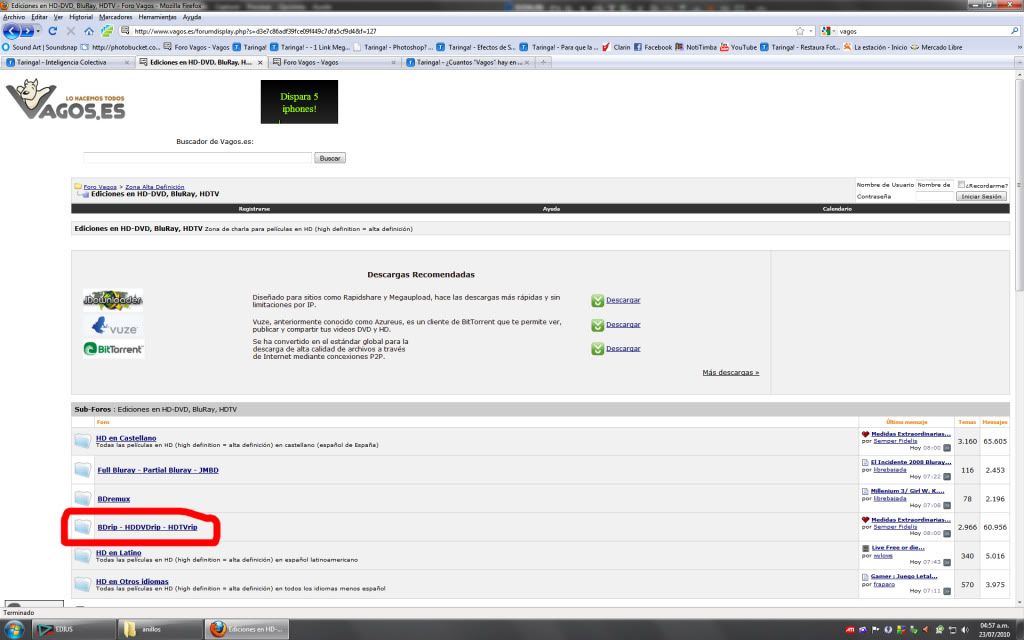The height and width of the screenshot is (640, 1024).
Task: Click the Vagos.es site logo
Action: click(x=65, y=99)
